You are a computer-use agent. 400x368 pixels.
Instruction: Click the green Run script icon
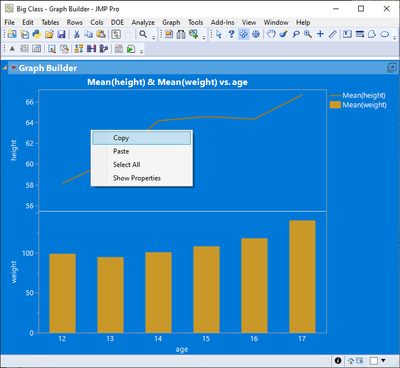tap(131, 49)
